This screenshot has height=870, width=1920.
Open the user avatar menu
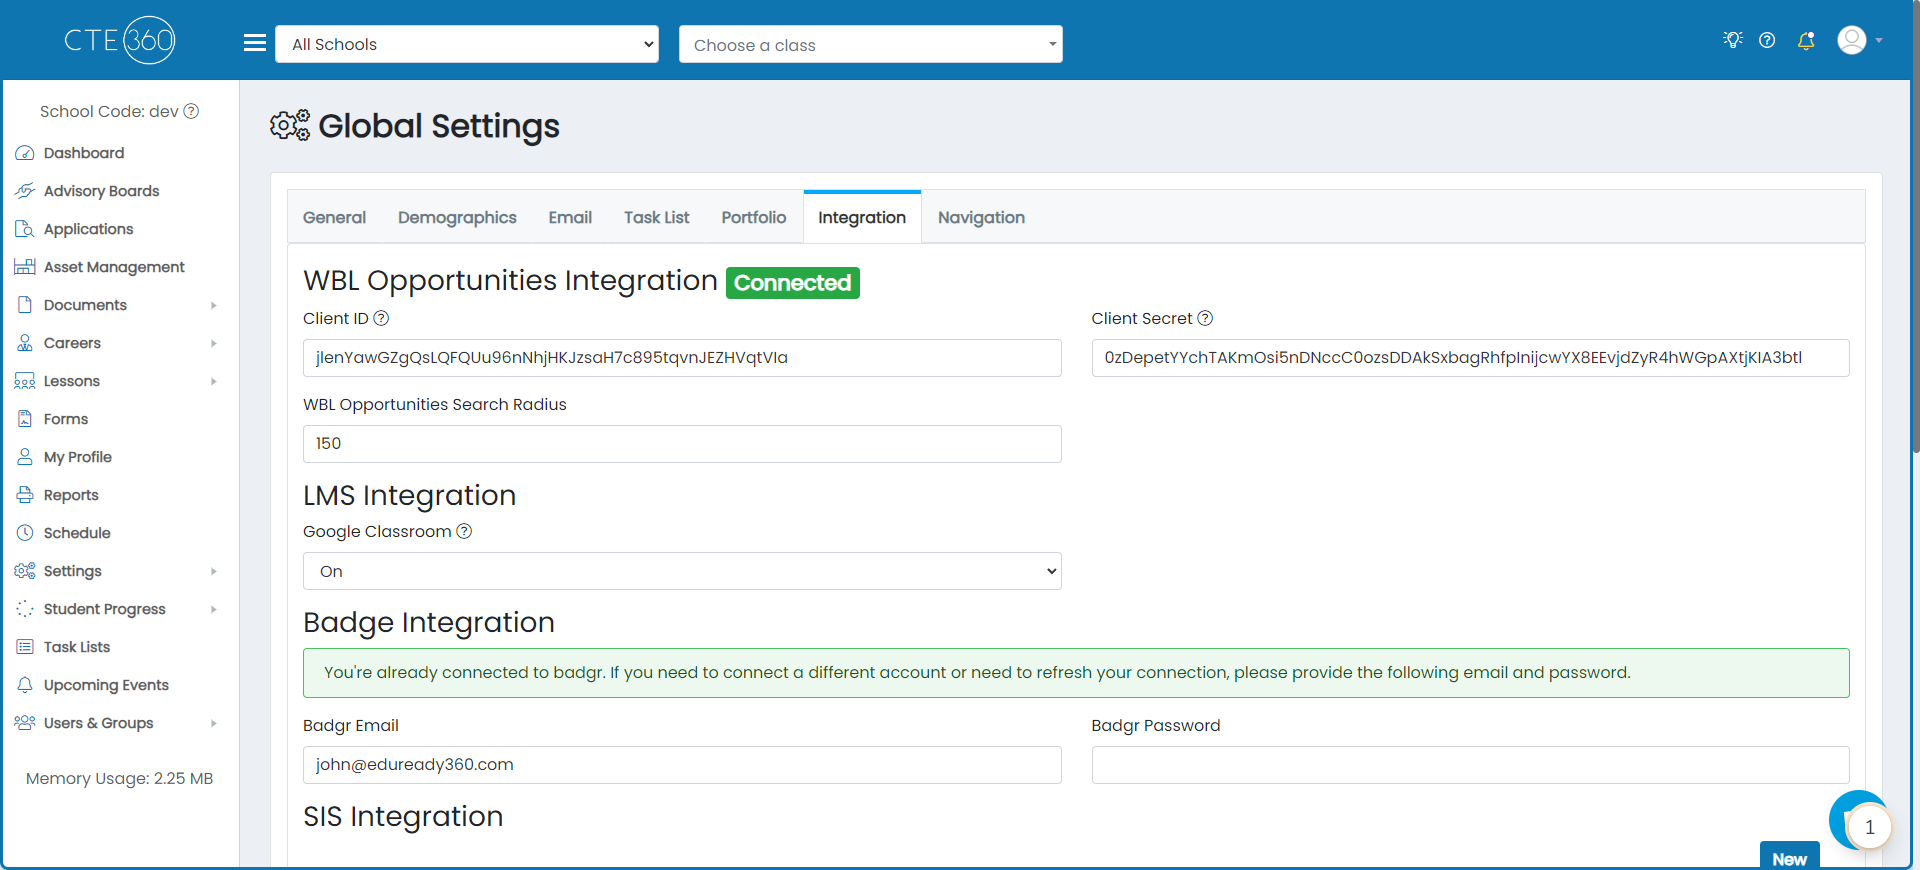pos(1859,40)
